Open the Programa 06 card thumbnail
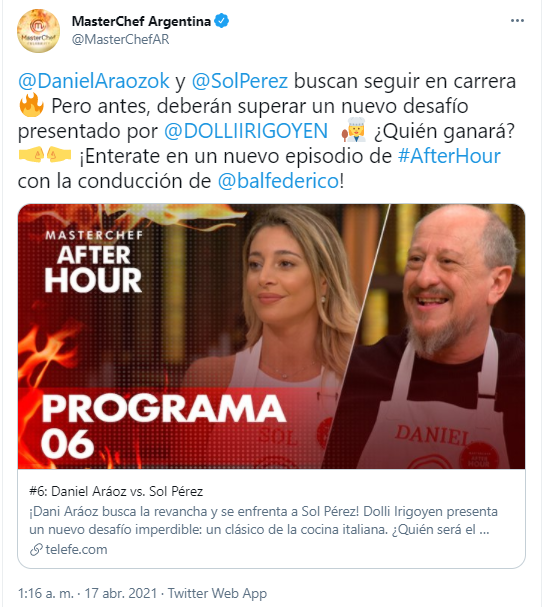 pos(271,336)
